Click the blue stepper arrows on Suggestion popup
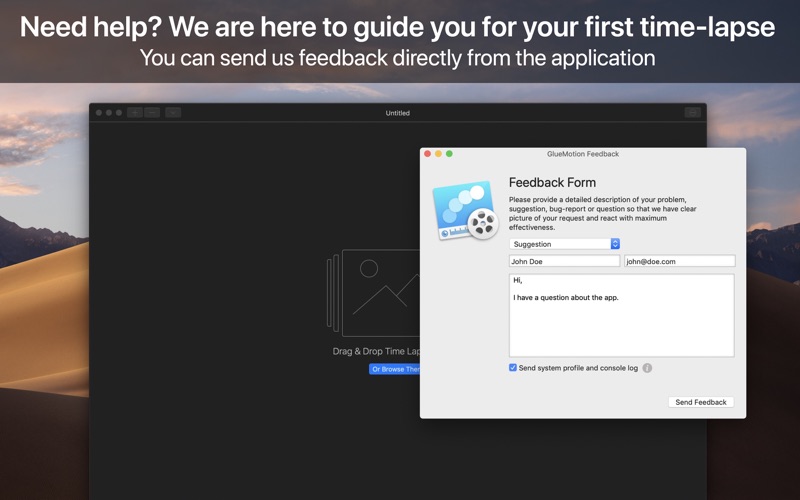Screen dimensions: 800x500 click(x=615, y=244)
